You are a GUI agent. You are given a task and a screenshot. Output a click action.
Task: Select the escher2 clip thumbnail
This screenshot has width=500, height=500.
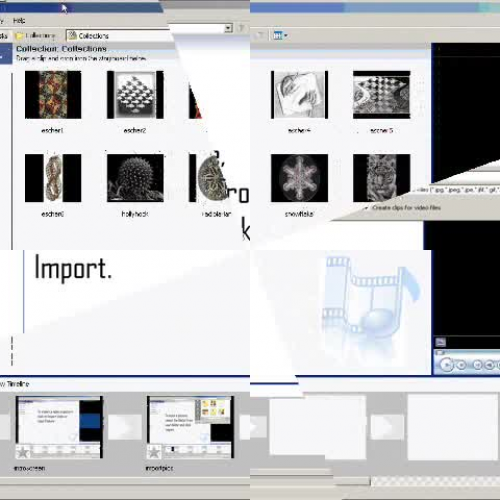tap(135, 95)
